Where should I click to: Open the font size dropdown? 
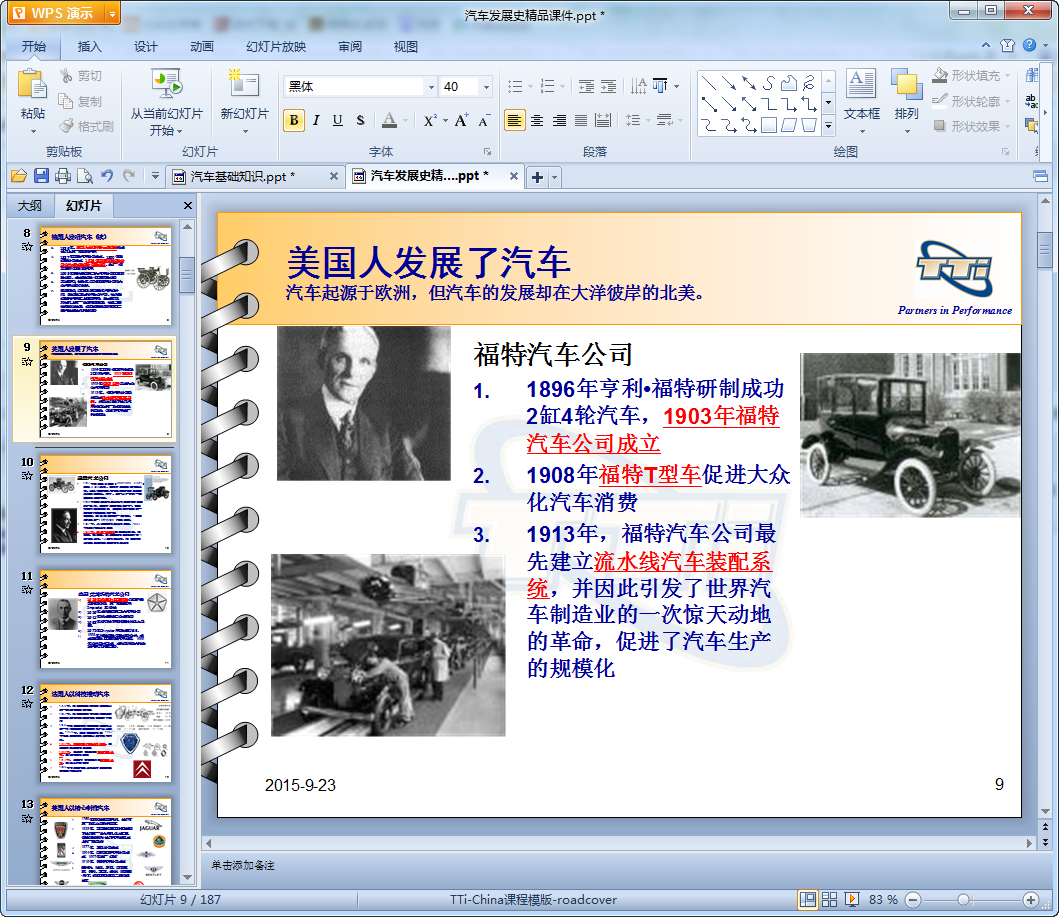[486, 87]
